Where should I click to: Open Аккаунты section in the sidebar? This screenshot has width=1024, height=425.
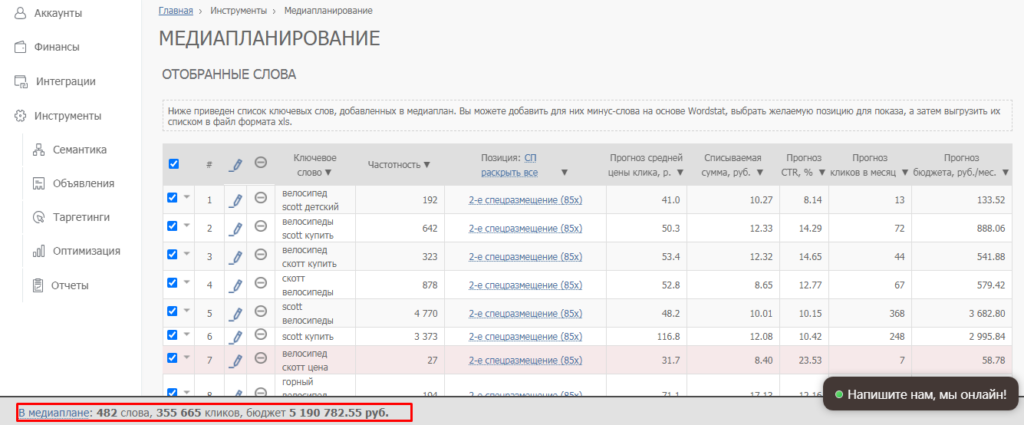[x=58, y=13]
